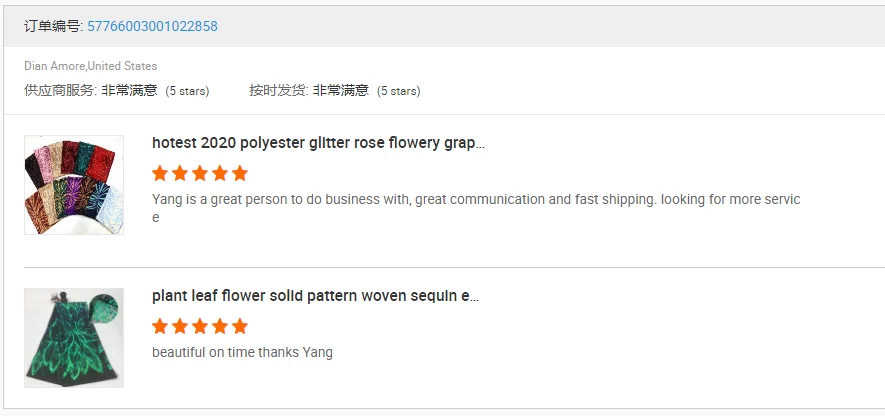This screenshot has height=416, width=885.
Task: Click second star under plant leaf product
Action: pos(180,326)
